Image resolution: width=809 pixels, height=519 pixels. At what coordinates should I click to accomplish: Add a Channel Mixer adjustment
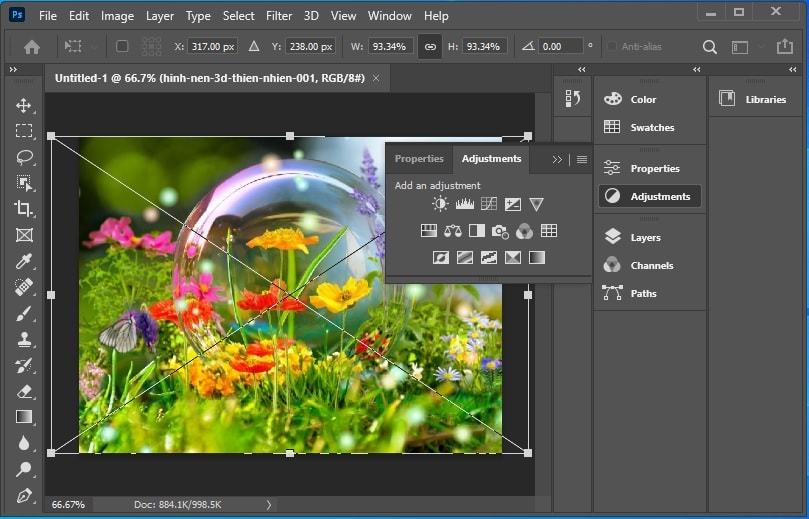click(524, 231)
